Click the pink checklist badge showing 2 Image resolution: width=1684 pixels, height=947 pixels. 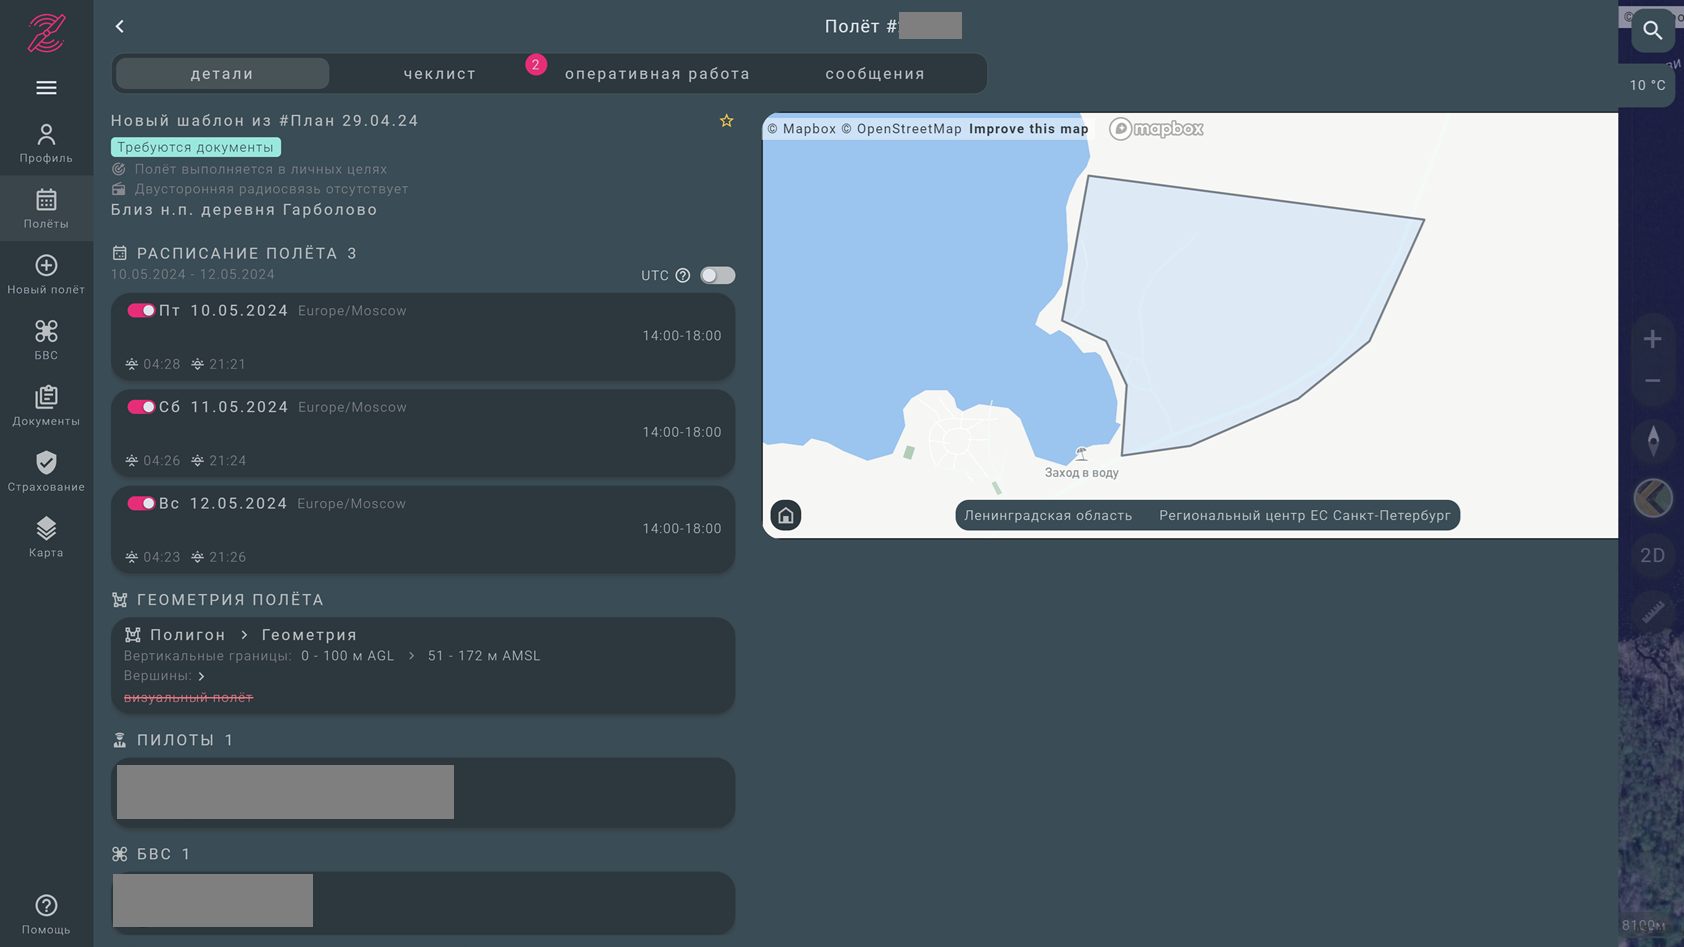click(536, 65)
